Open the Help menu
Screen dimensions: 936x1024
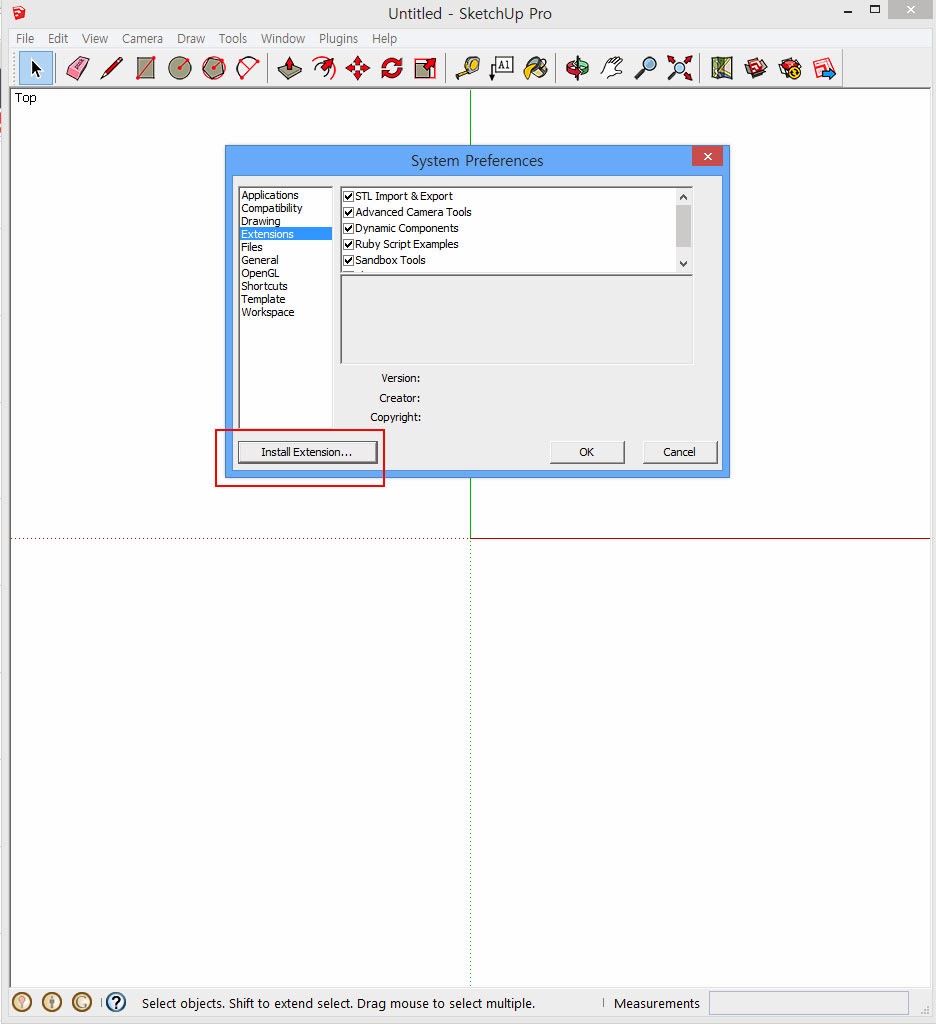385,39
